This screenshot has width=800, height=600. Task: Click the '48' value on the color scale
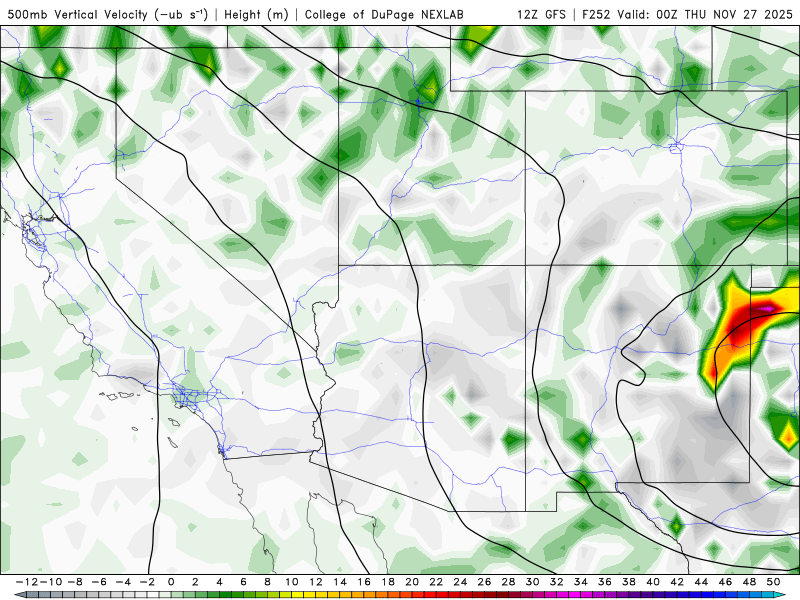tap(749, 582)
